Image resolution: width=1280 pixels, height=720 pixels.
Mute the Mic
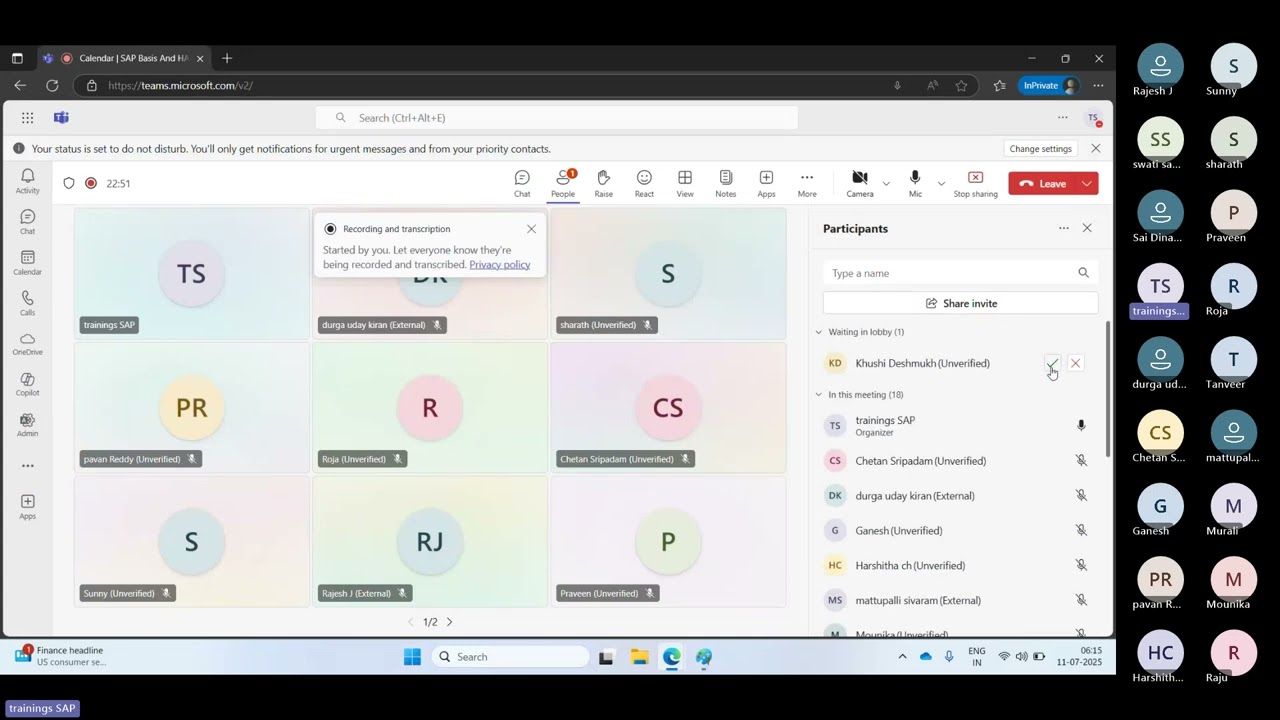tap(915, 183)
